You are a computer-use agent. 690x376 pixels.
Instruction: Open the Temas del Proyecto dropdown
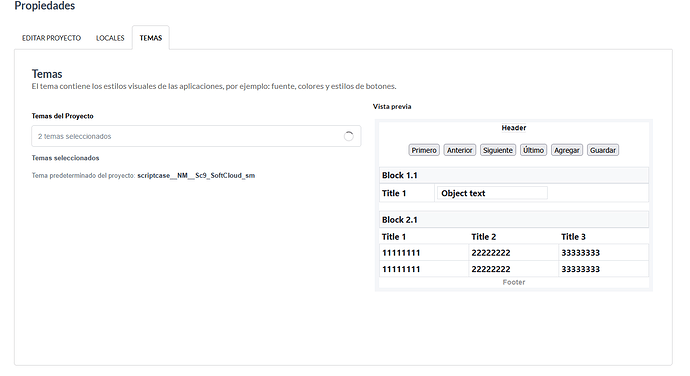tap(196, 136)
